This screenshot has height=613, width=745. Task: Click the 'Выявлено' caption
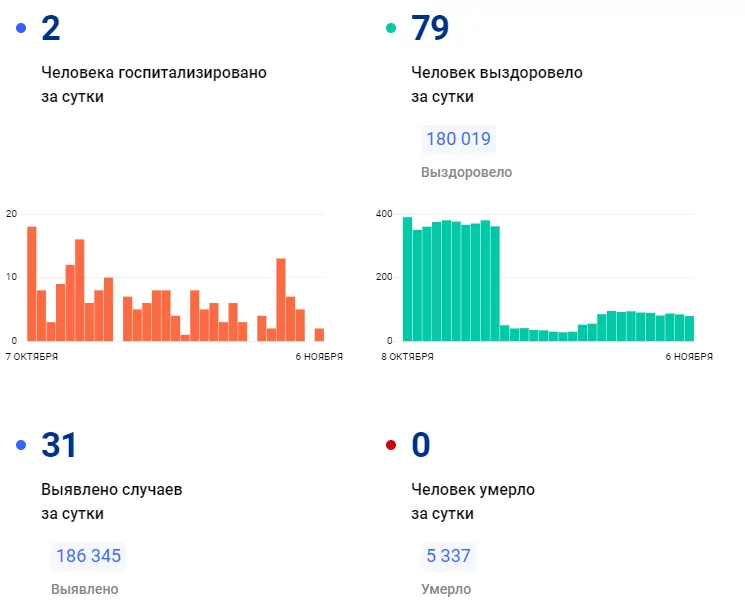pos(85,589)
